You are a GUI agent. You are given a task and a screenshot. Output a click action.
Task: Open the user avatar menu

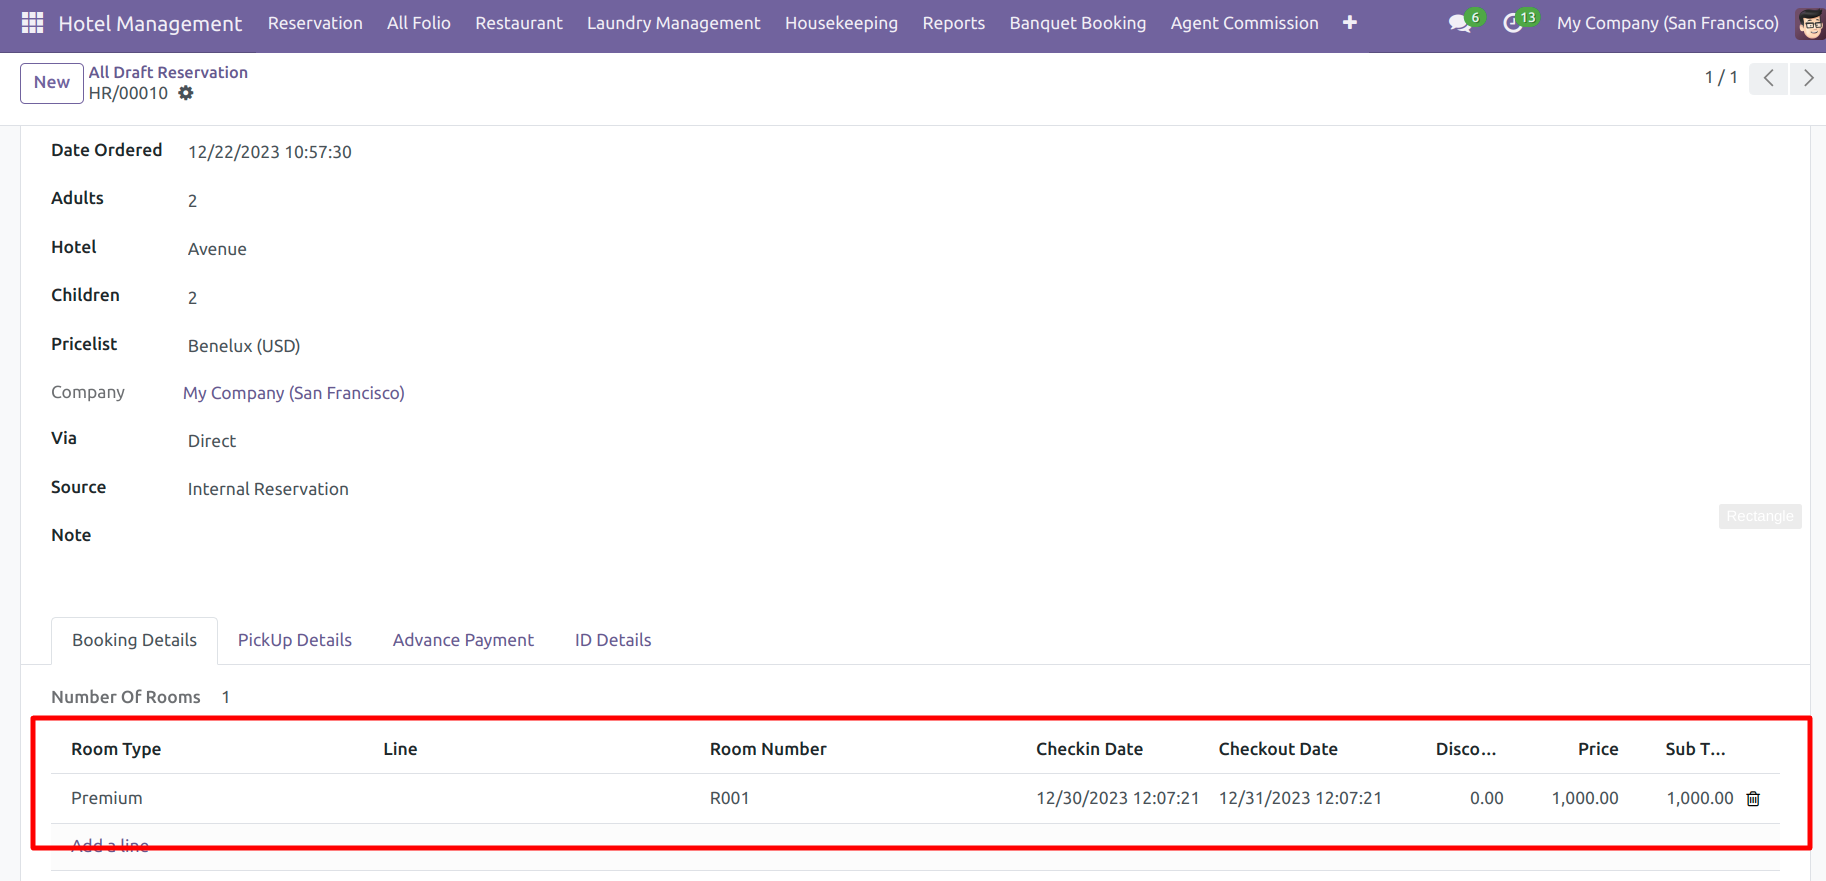point(1809,23)
